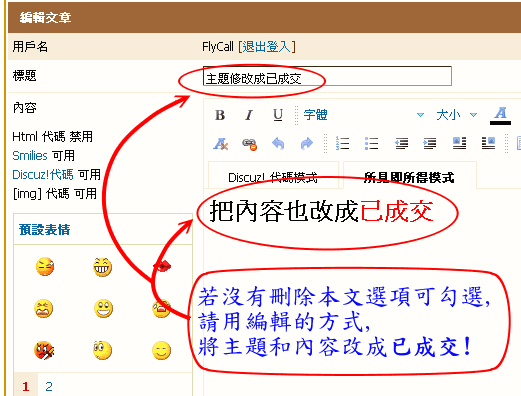This screenshot has width=521, height=396.
Task: Click the unlink icon
Action: coord(249,144)
